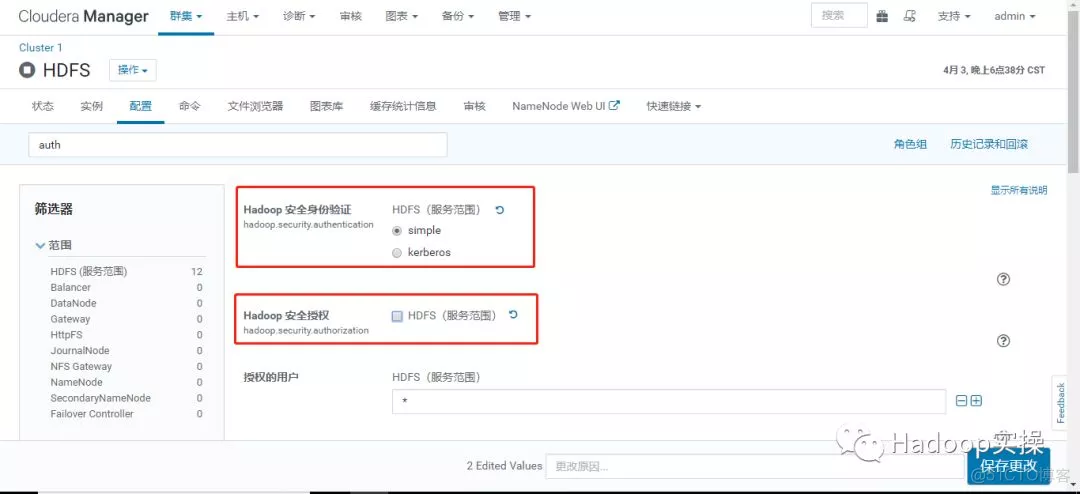Open the 诊断 dropdown menu

(299, 16)
